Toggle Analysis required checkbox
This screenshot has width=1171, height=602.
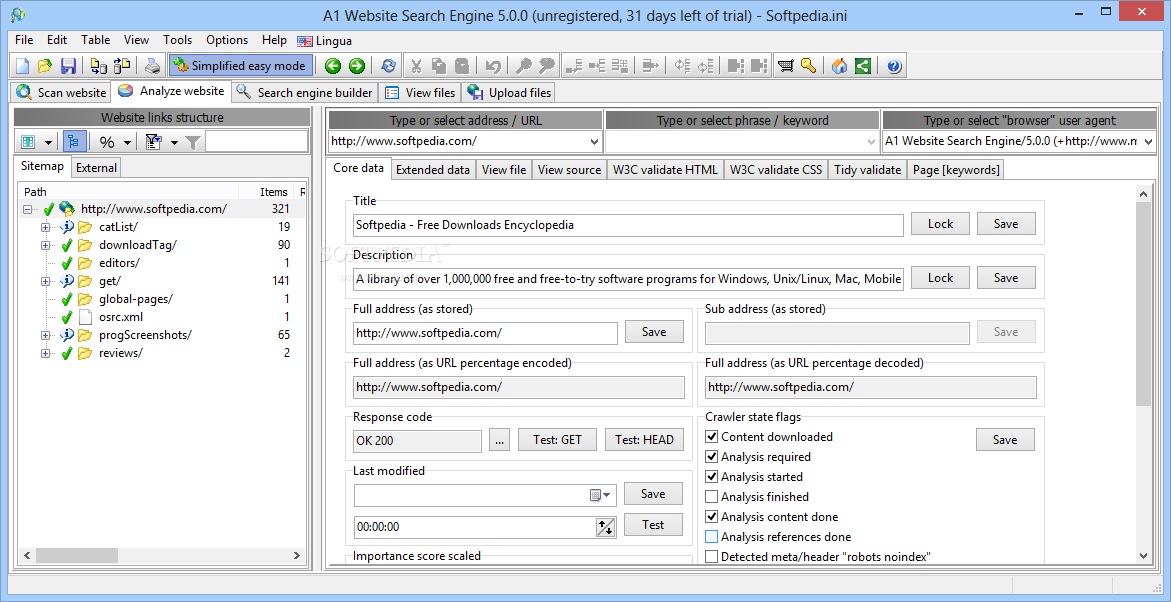click(x=712, y=456)
